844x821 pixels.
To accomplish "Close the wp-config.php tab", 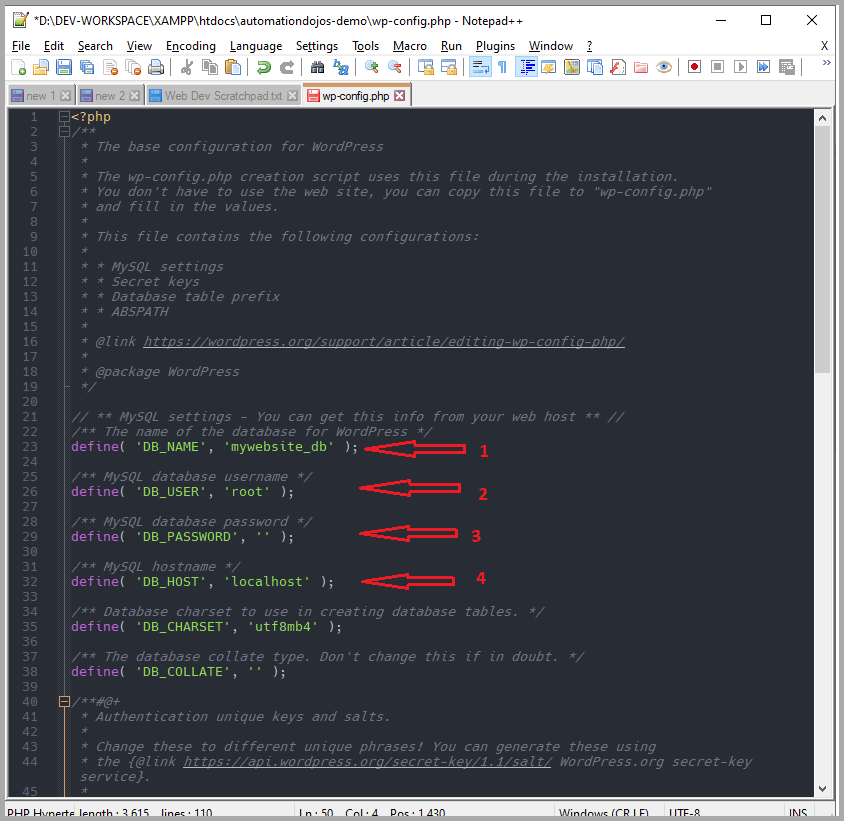I will point(400,96).
